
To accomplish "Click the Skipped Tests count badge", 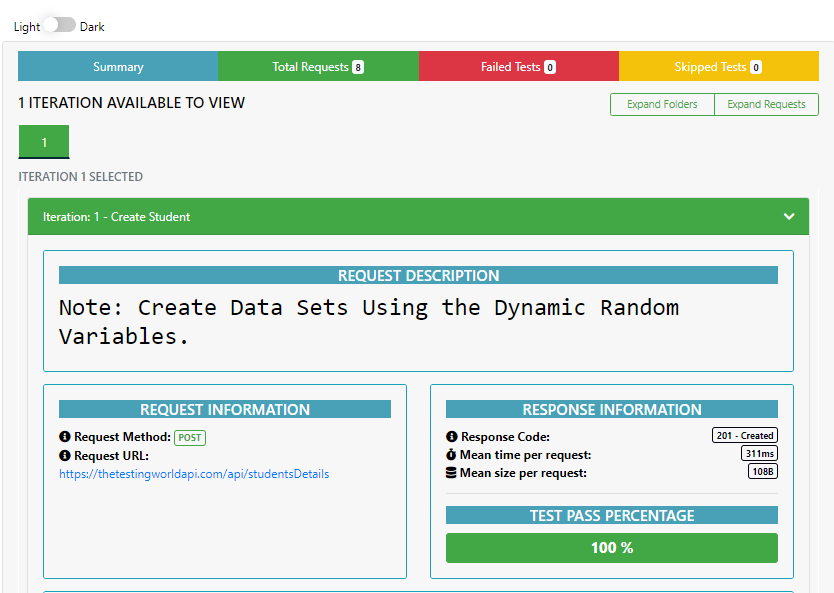I will 756,67.
